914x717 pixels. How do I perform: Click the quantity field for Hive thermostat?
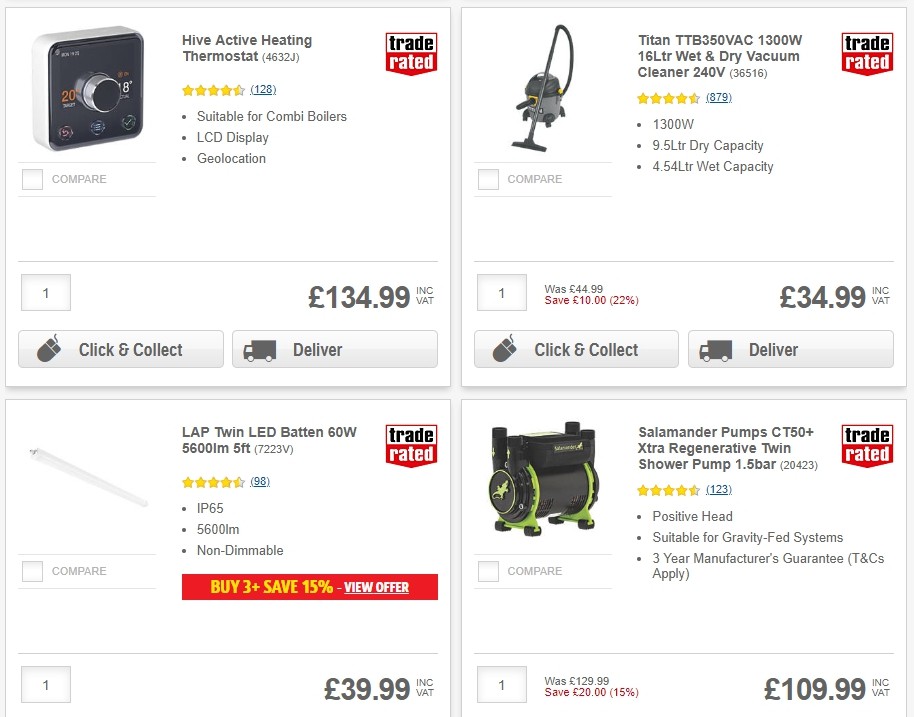(x=45, y=292)
